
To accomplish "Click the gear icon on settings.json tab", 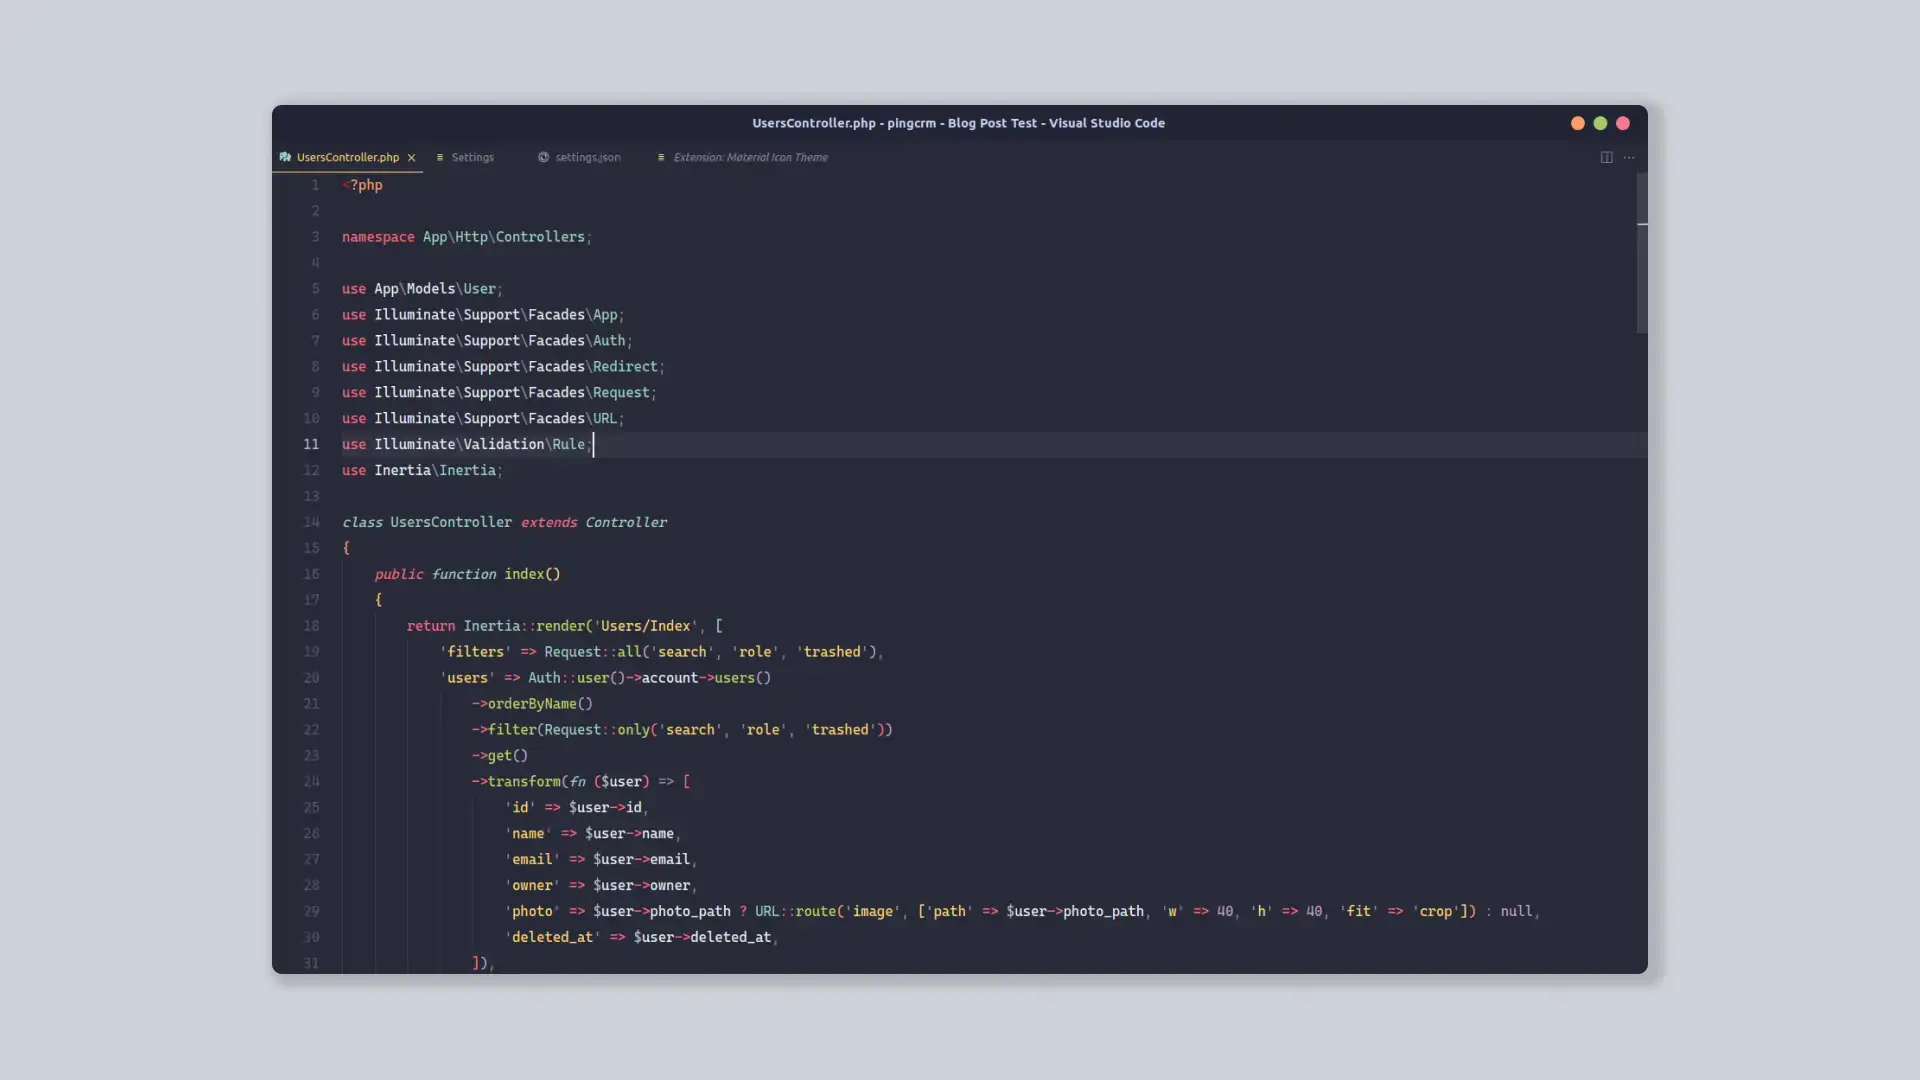I will [543, 157].
